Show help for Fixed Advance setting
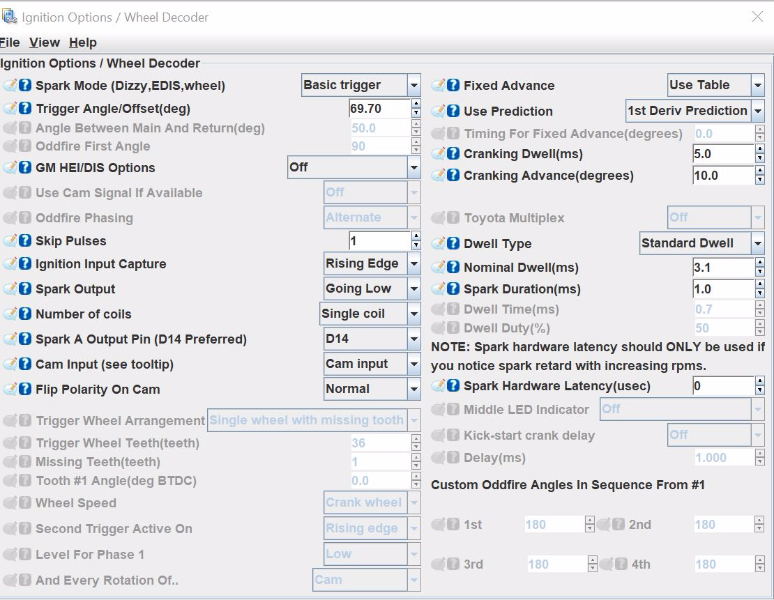This screenshot has height=600, width=774. [x=453, y=86]
